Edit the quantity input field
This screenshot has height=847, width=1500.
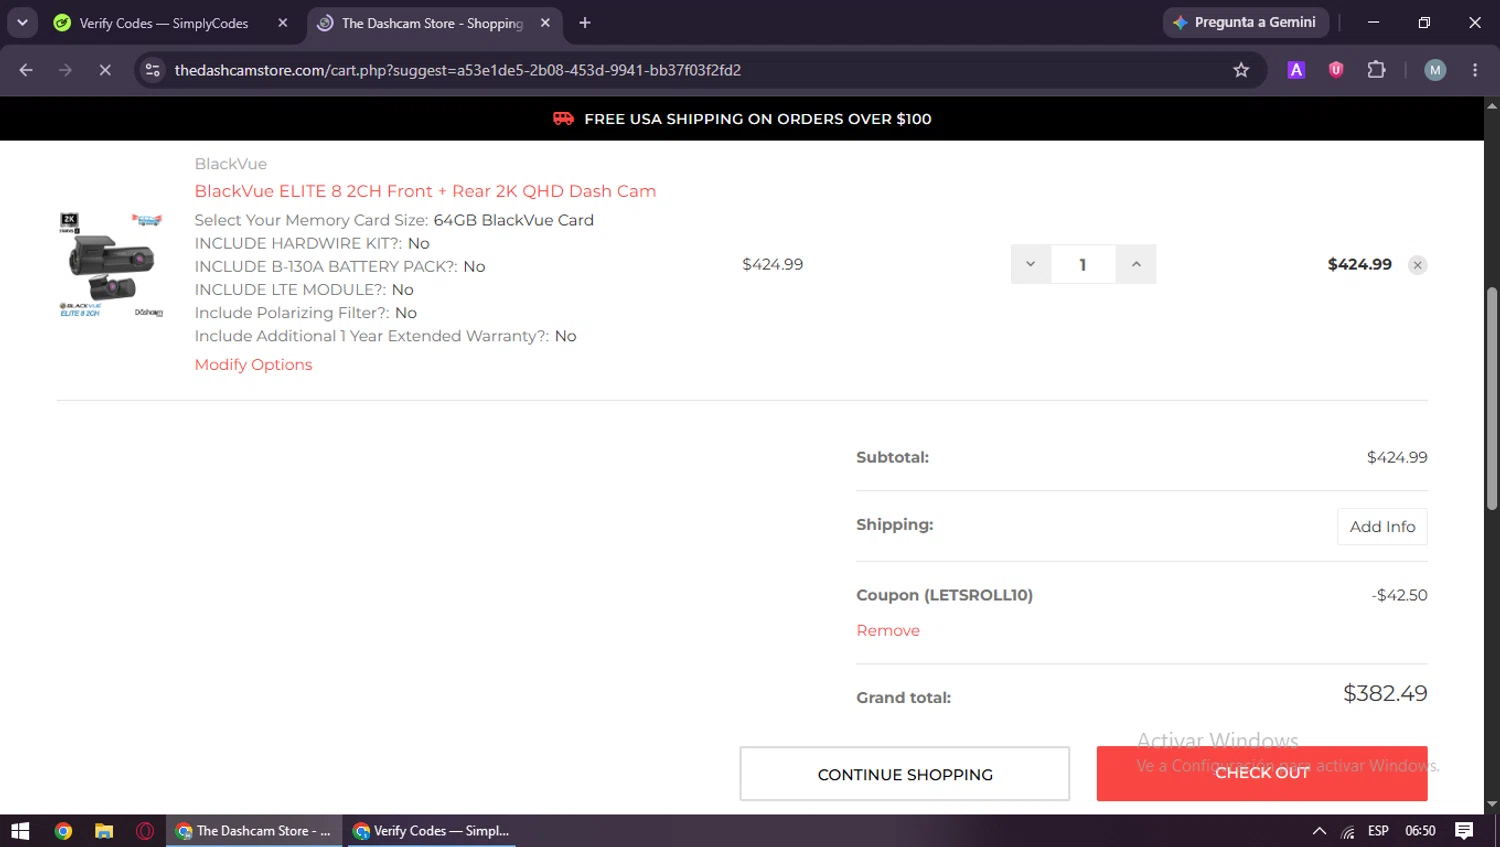pos(1083,264)
